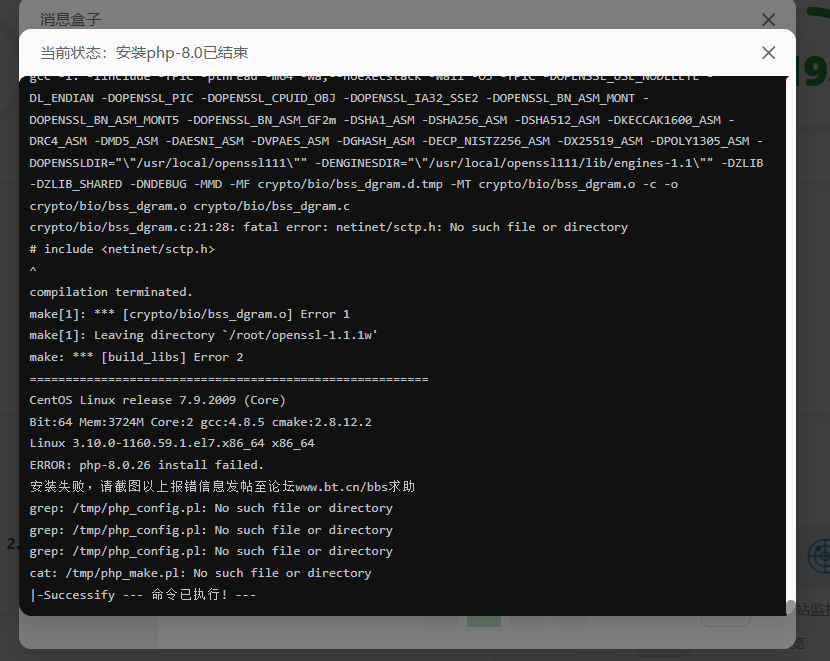
Task: Click the 'Leaving directory /root/openssl-1.1.1w' line
Action: tap(203, 336)
